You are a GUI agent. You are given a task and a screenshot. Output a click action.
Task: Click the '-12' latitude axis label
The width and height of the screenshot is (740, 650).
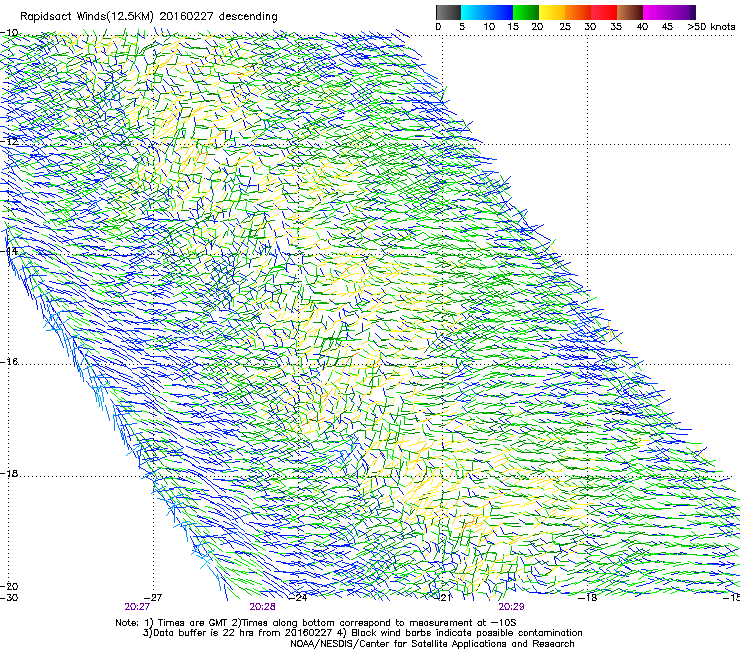tap(9, 141)
